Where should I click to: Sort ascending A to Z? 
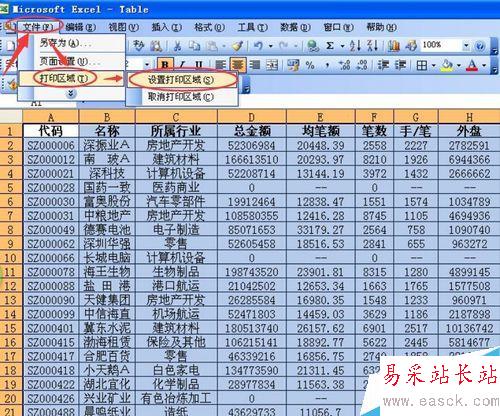click(x=355, y=45)
